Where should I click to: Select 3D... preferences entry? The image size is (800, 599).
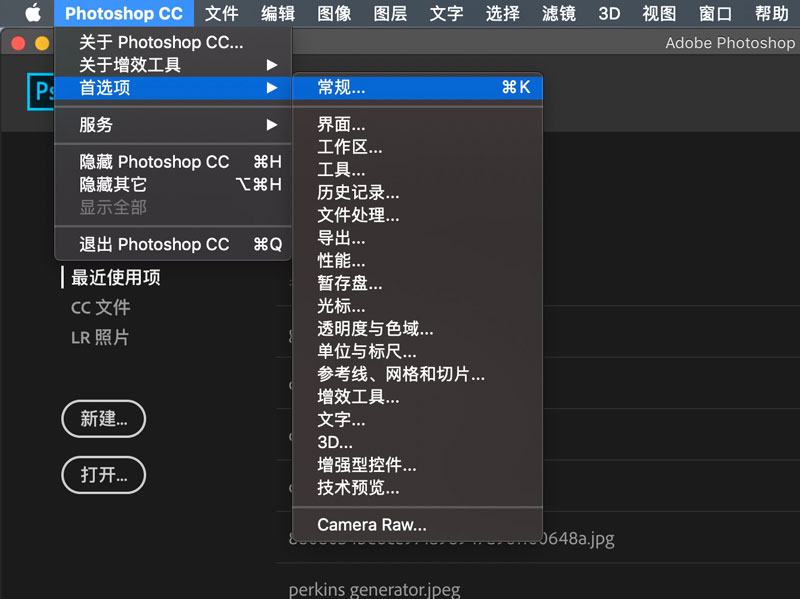[417, 442]
